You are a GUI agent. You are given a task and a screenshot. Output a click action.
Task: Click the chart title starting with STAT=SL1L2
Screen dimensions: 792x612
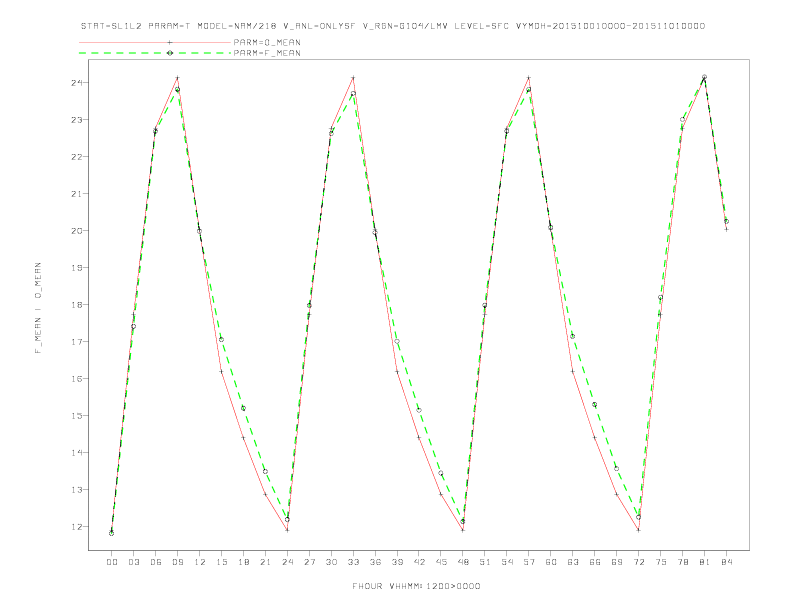click(393, 26)
